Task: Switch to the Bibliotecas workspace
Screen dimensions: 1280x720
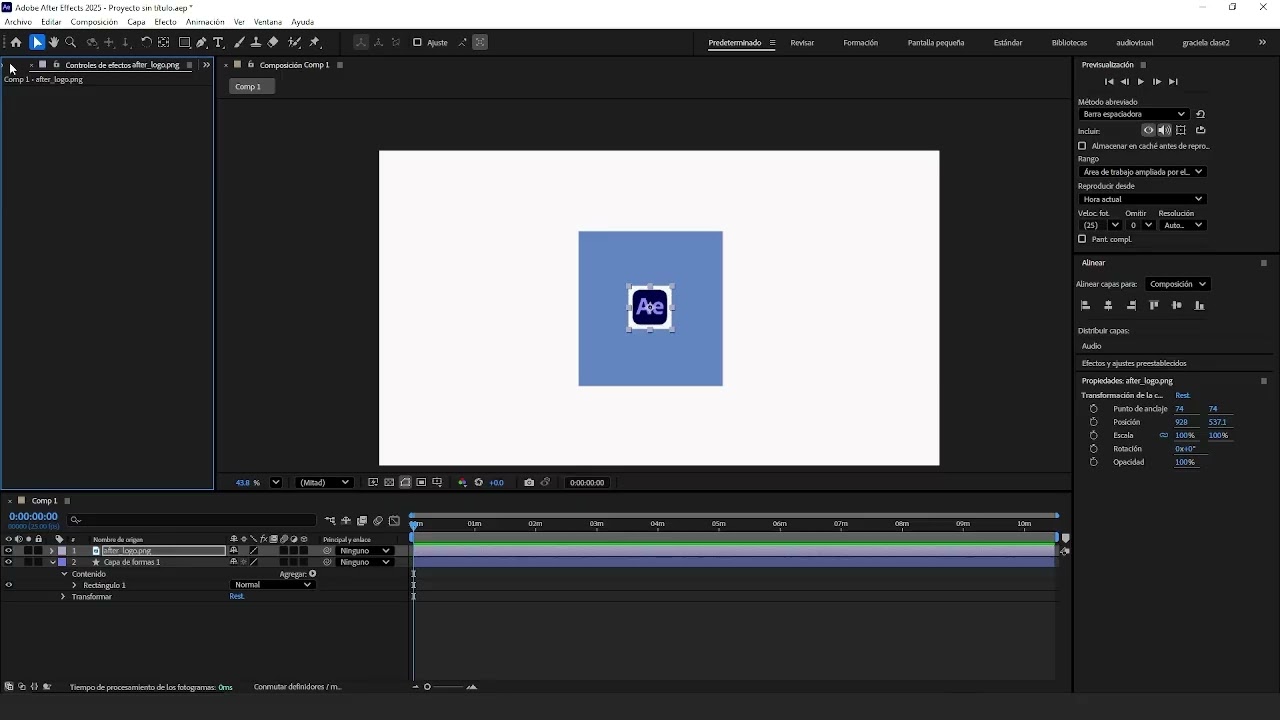Action: click(x=1069, y=43)
